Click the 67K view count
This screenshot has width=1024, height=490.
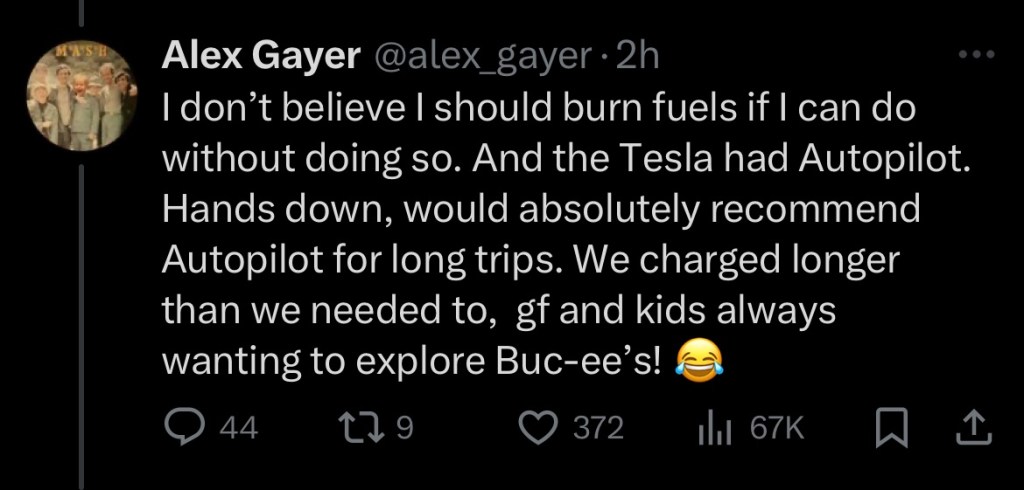pos(776,429)
